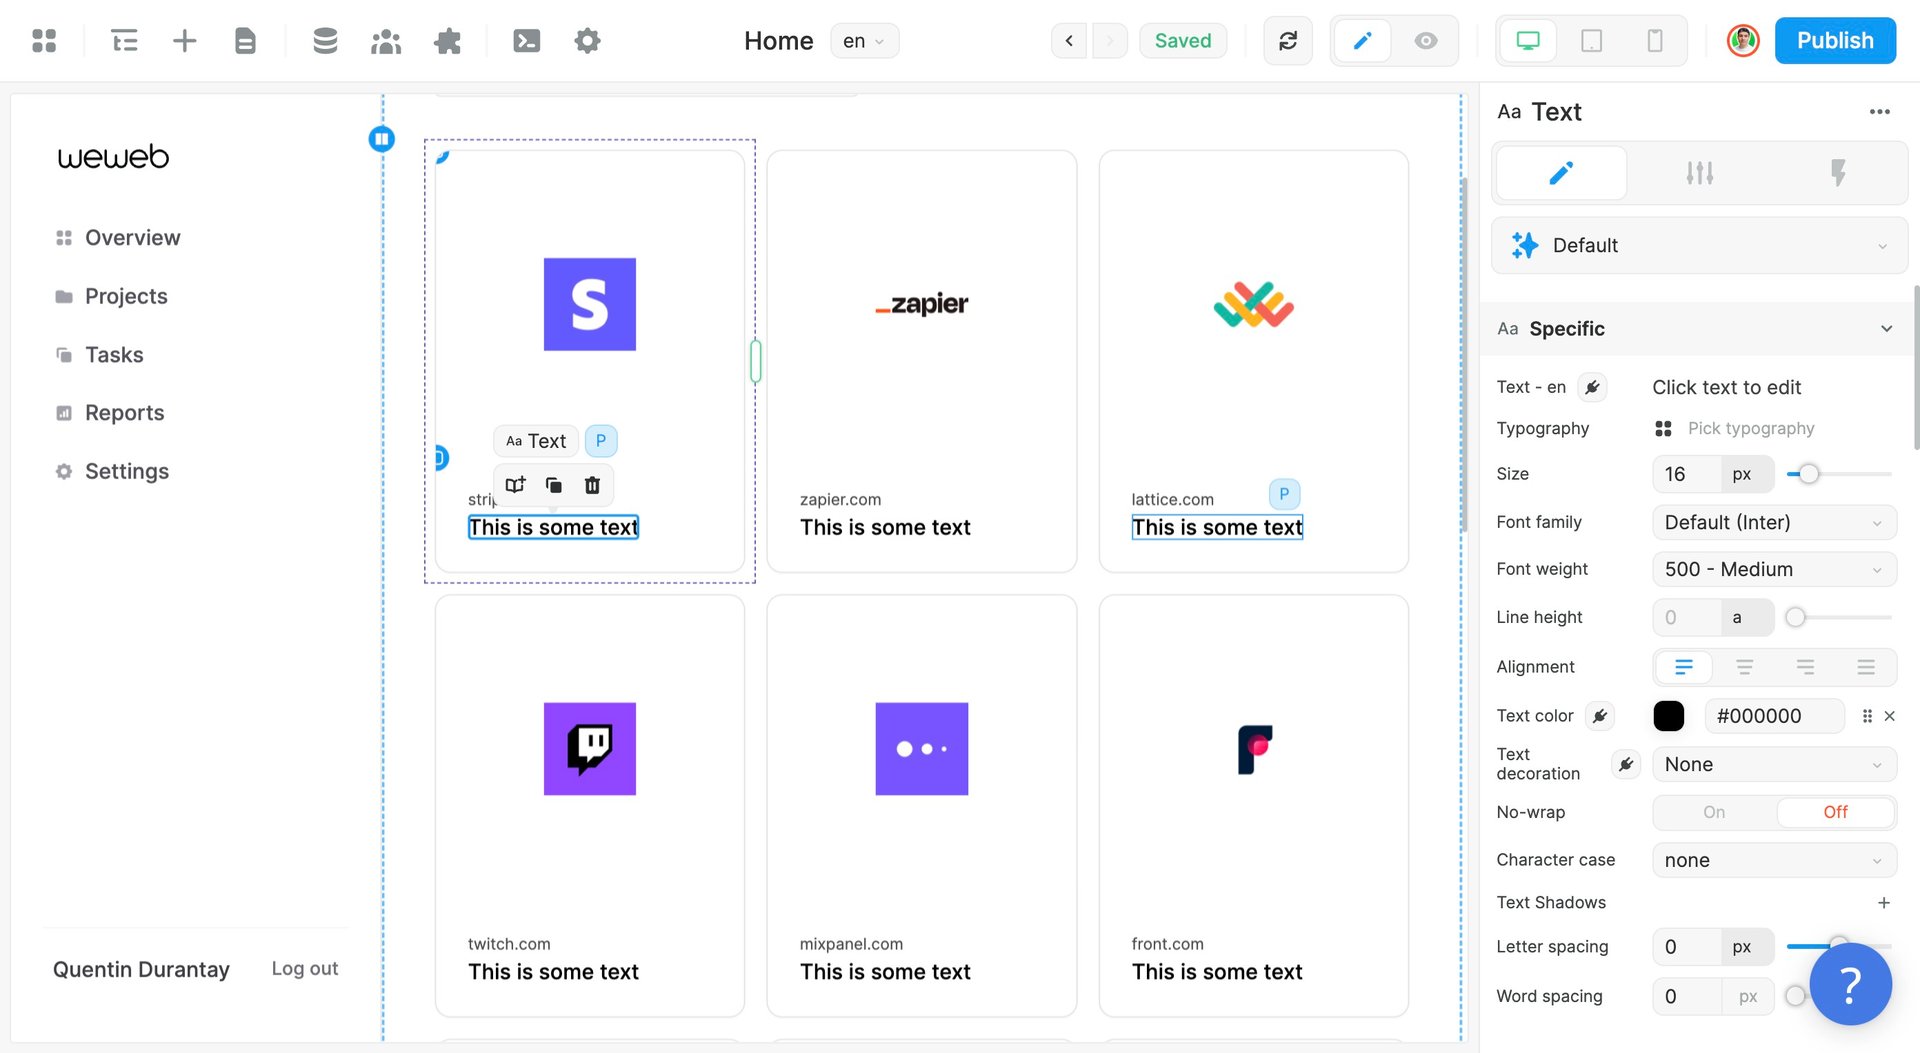Screen dimensions: 1920x1053
Task: Click the trash delete icon in floating toolbar
Action: 592,485
